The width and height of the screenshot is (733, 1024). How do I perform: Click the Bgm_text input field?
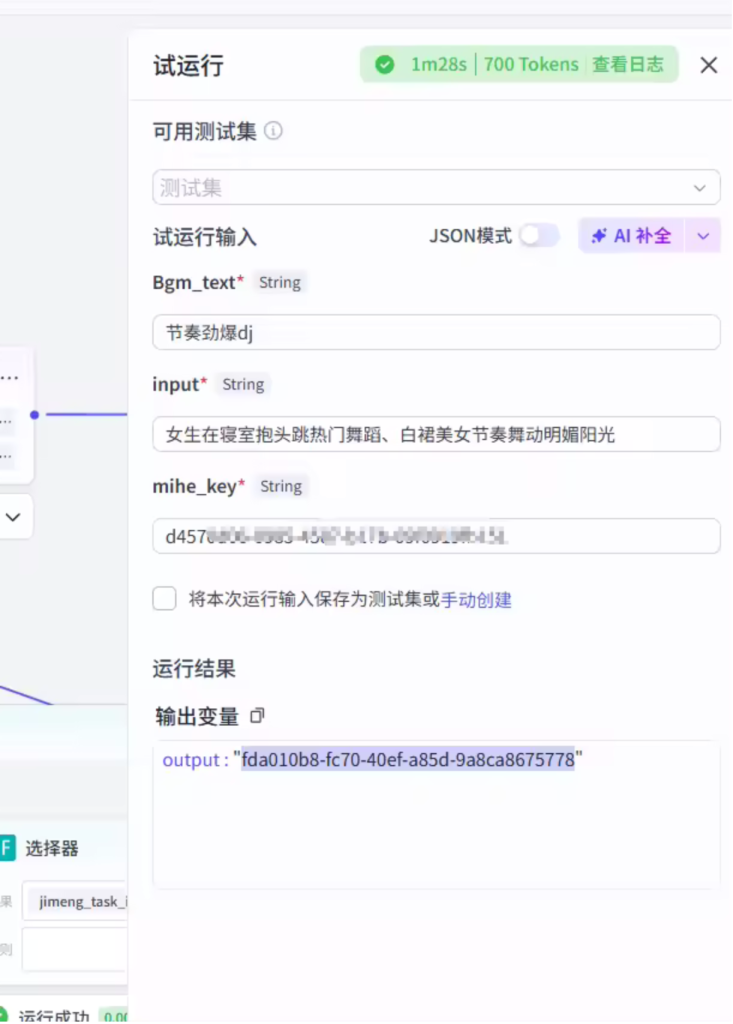click(x=436, y=333)
